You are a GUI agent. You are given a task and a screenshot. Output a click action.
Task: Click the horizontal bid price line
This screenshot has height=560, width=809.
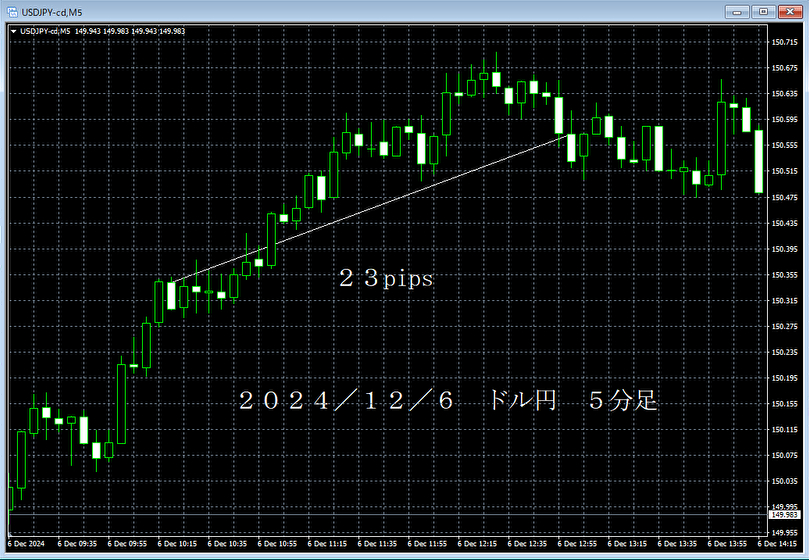(388, 515)
